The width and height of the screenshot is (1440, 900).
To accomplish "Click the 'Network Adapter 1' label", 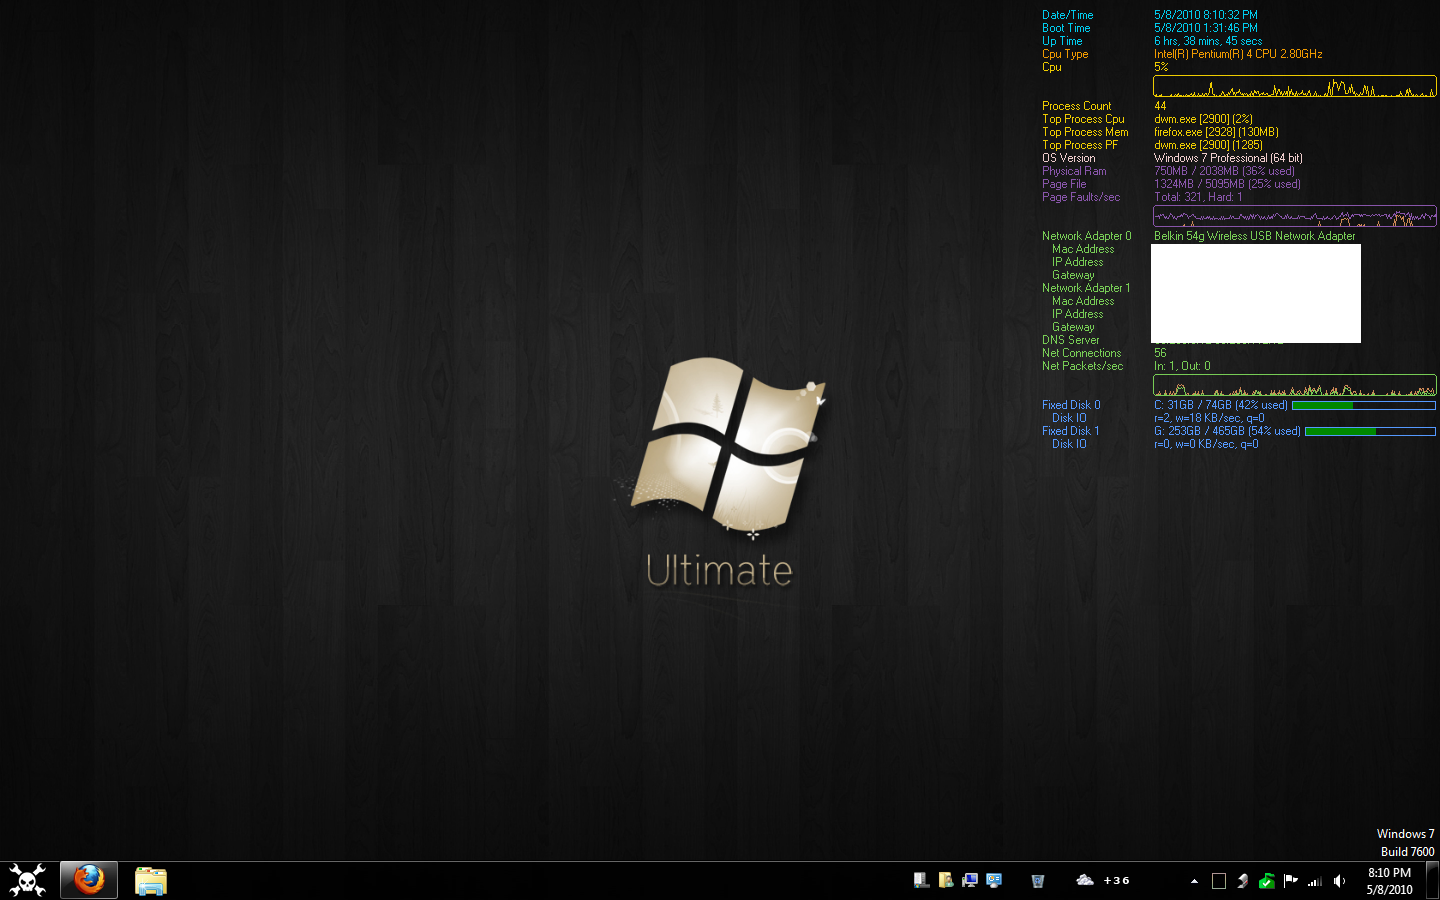I will coord(1086,288).
